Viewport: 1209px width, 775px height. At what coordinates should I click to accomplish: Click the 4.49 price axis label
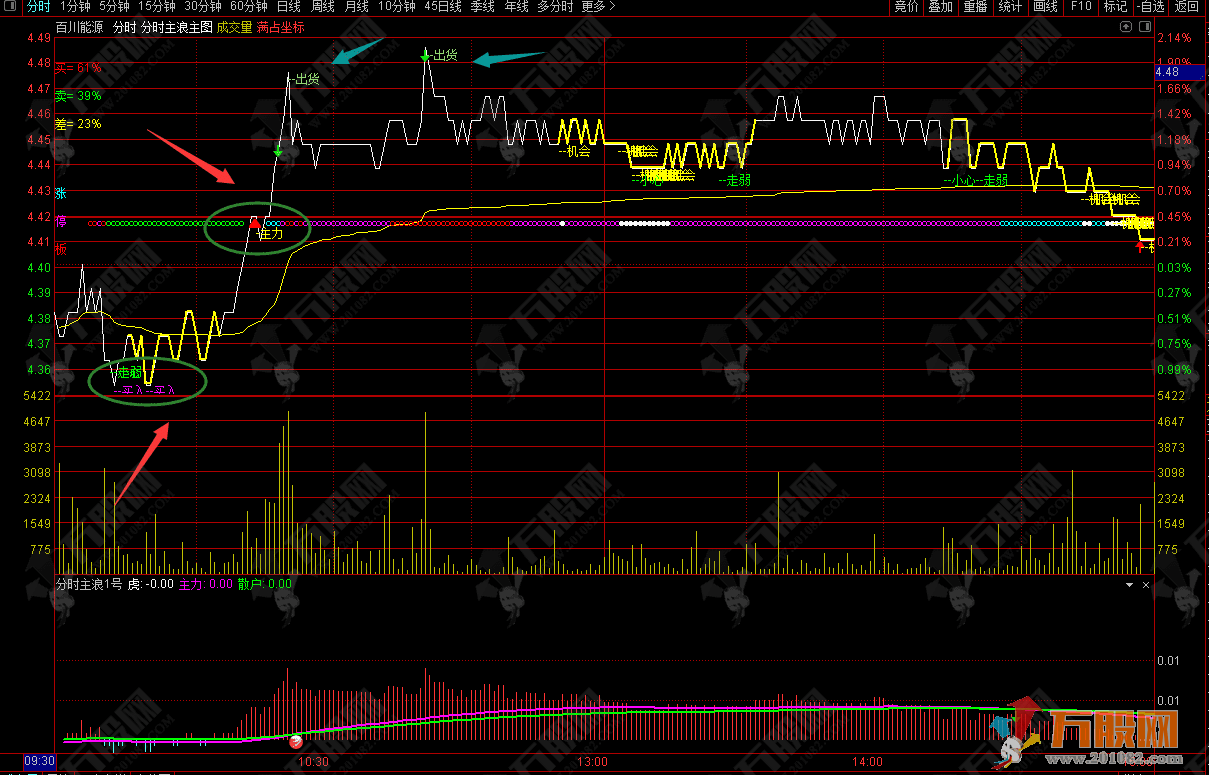tap(39, 38)
